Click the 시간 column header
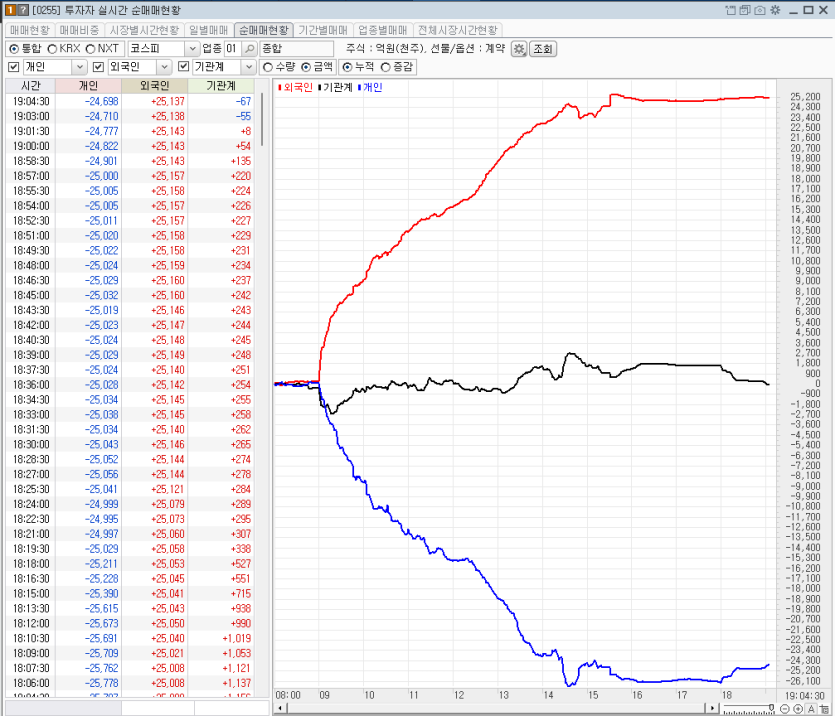835x716 pixels. [31, 86]
